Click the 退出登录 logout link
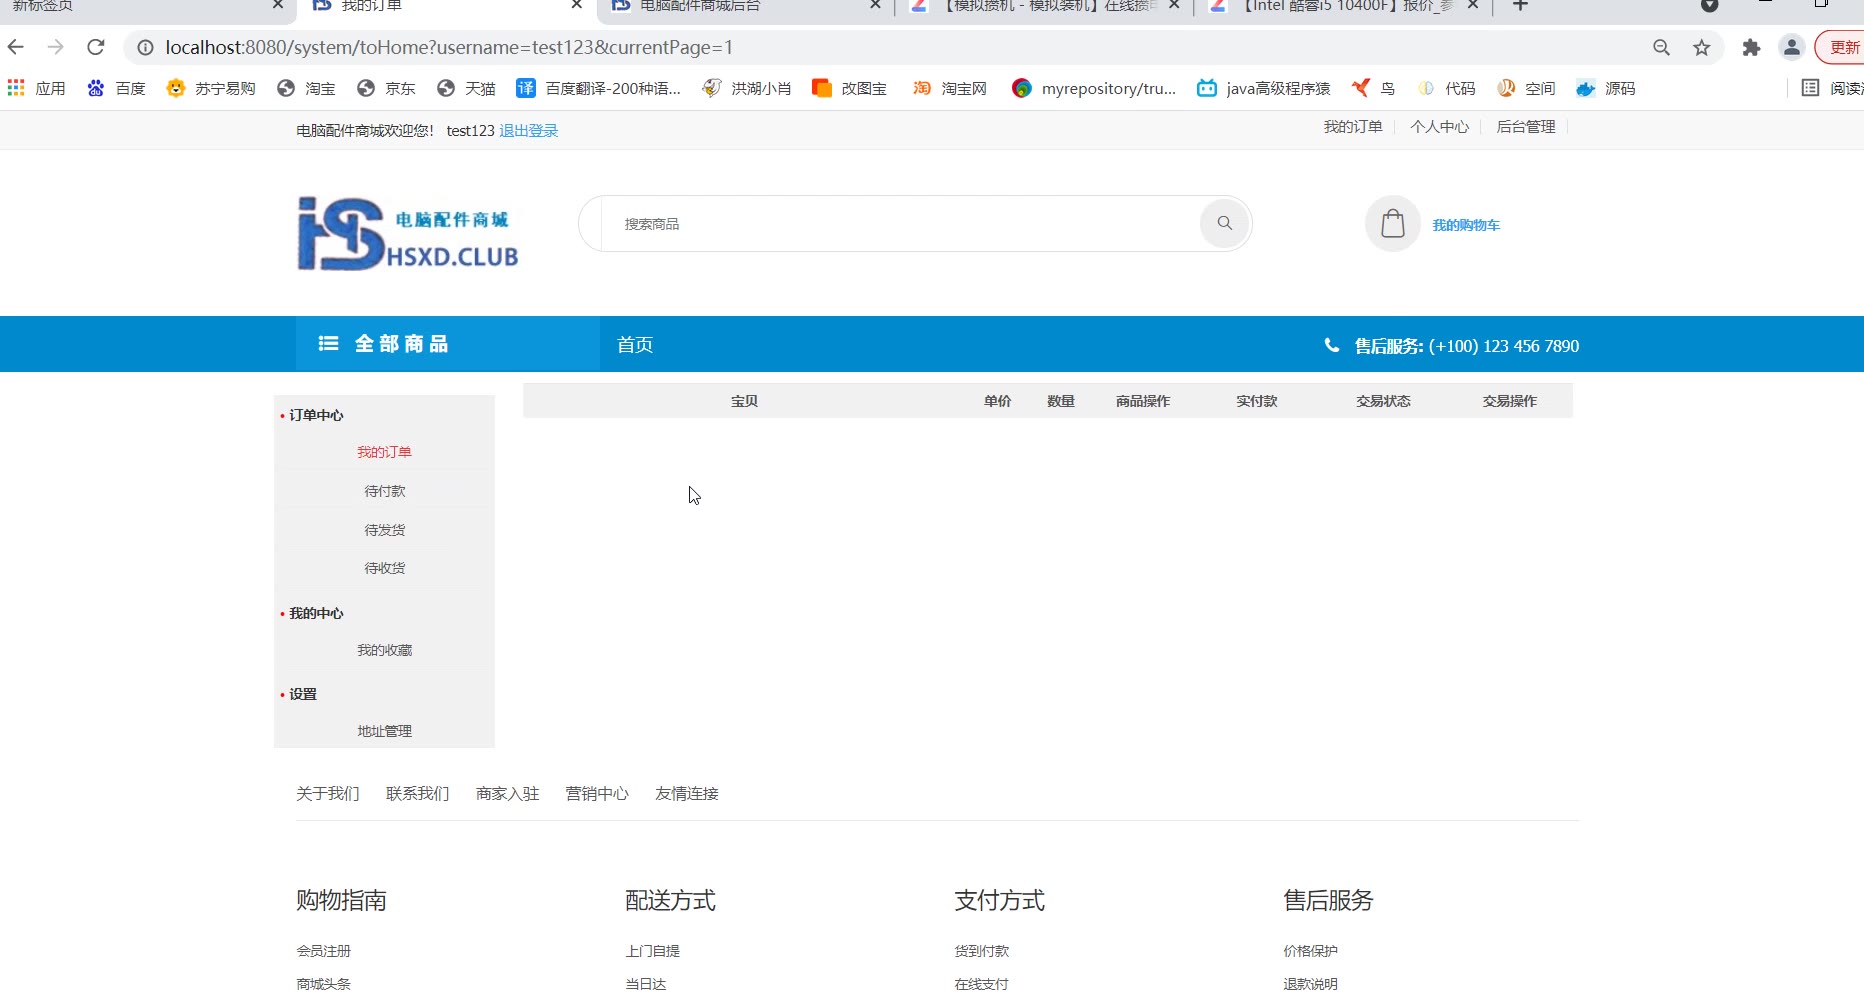This screenshot has width=1864, height=996. [528, 131]
